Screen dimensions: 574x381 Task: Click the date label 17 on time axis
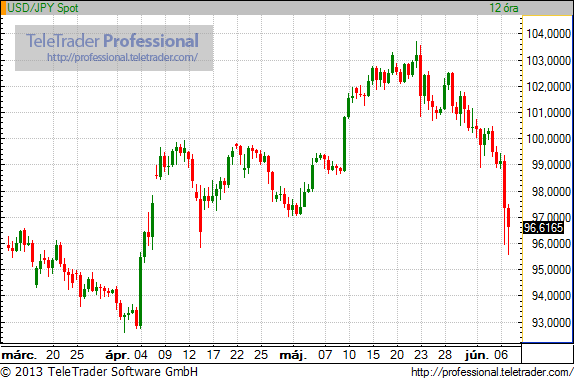click(213, 355)
